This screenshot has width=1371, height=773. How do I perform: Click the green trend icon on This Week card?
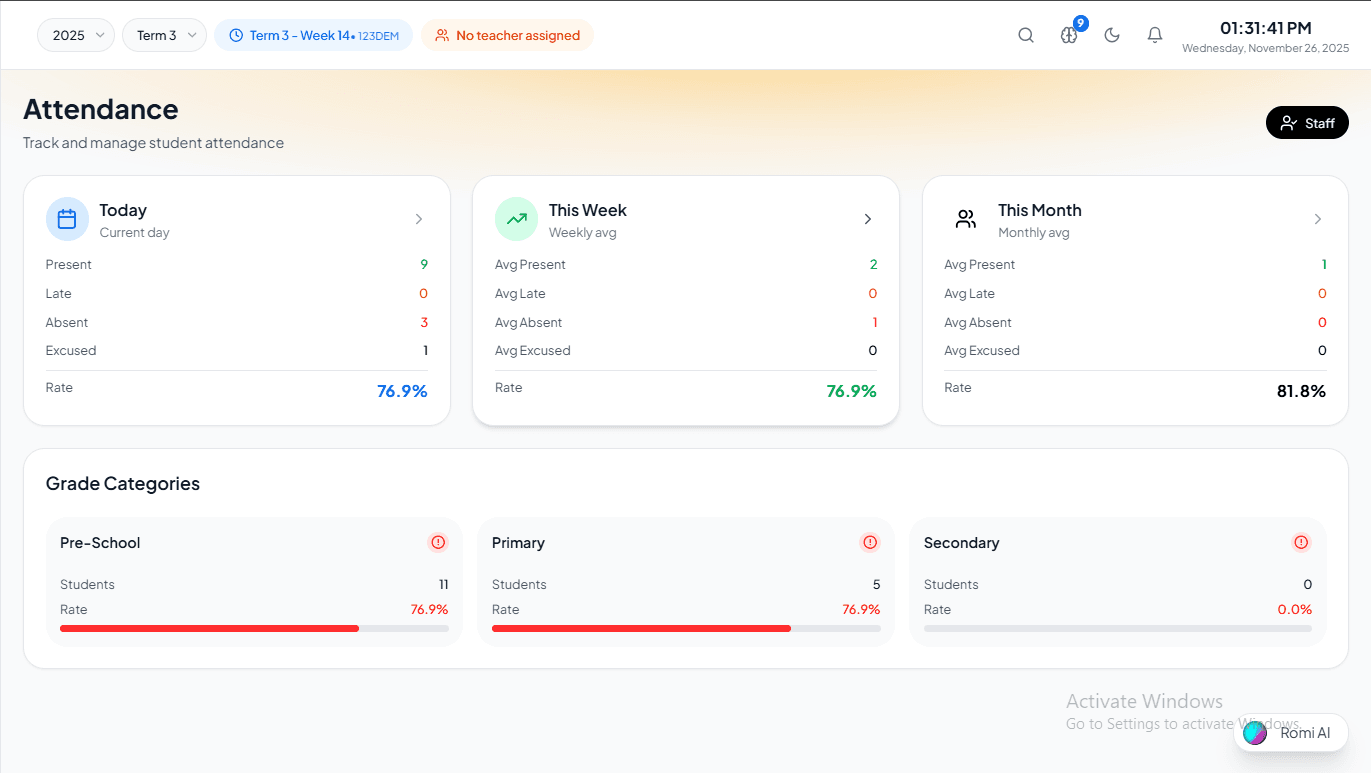pyautogui.click(x=516, y=218)
